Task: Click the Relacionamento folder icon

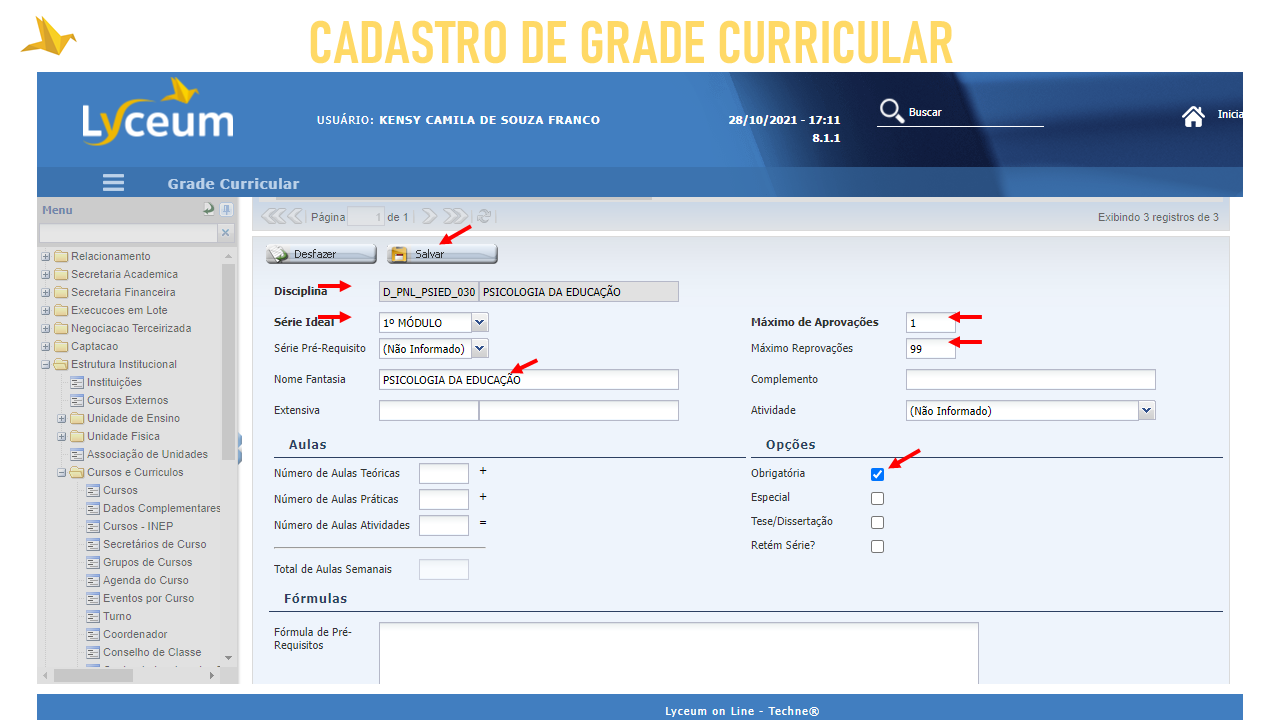Action: pos(61,257)
